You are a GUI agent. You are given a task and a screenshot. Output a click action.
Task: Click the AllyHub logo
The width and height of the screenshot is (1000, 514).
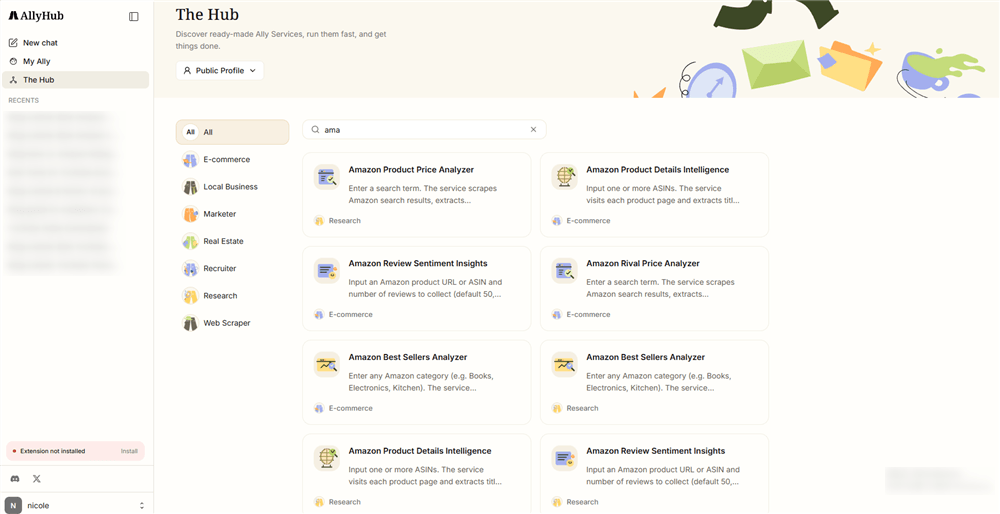point(36,16)
